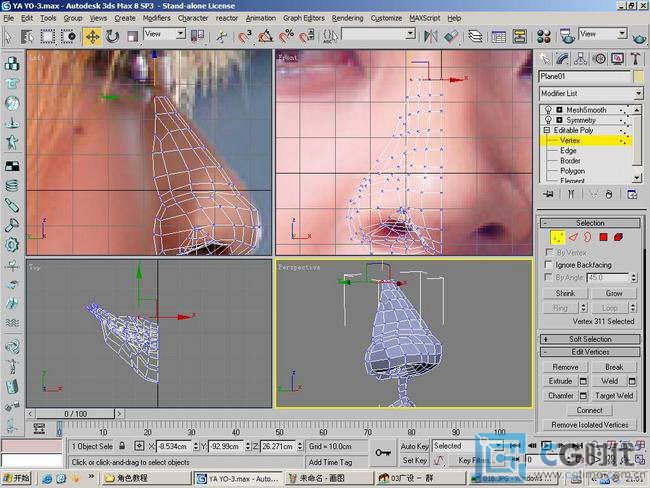
Task: Select the Select and Move tool
Action: click(x=92, y=36)
